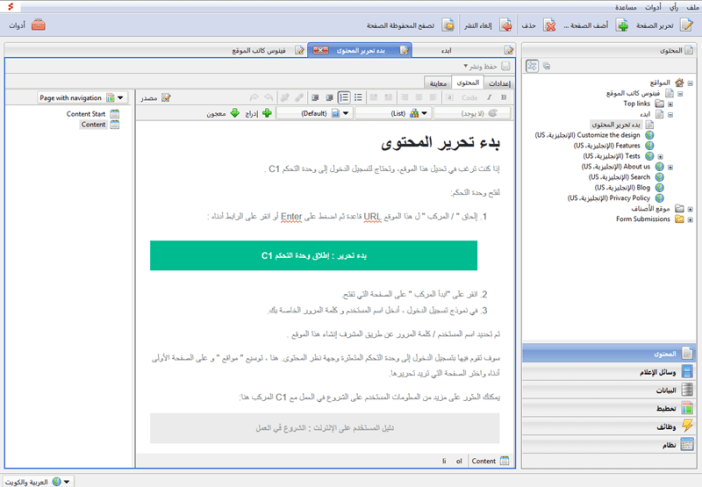Viewport: 702px width, 487px height.
Task: Click the globe icon in language selector
Action: pos(57,482)
